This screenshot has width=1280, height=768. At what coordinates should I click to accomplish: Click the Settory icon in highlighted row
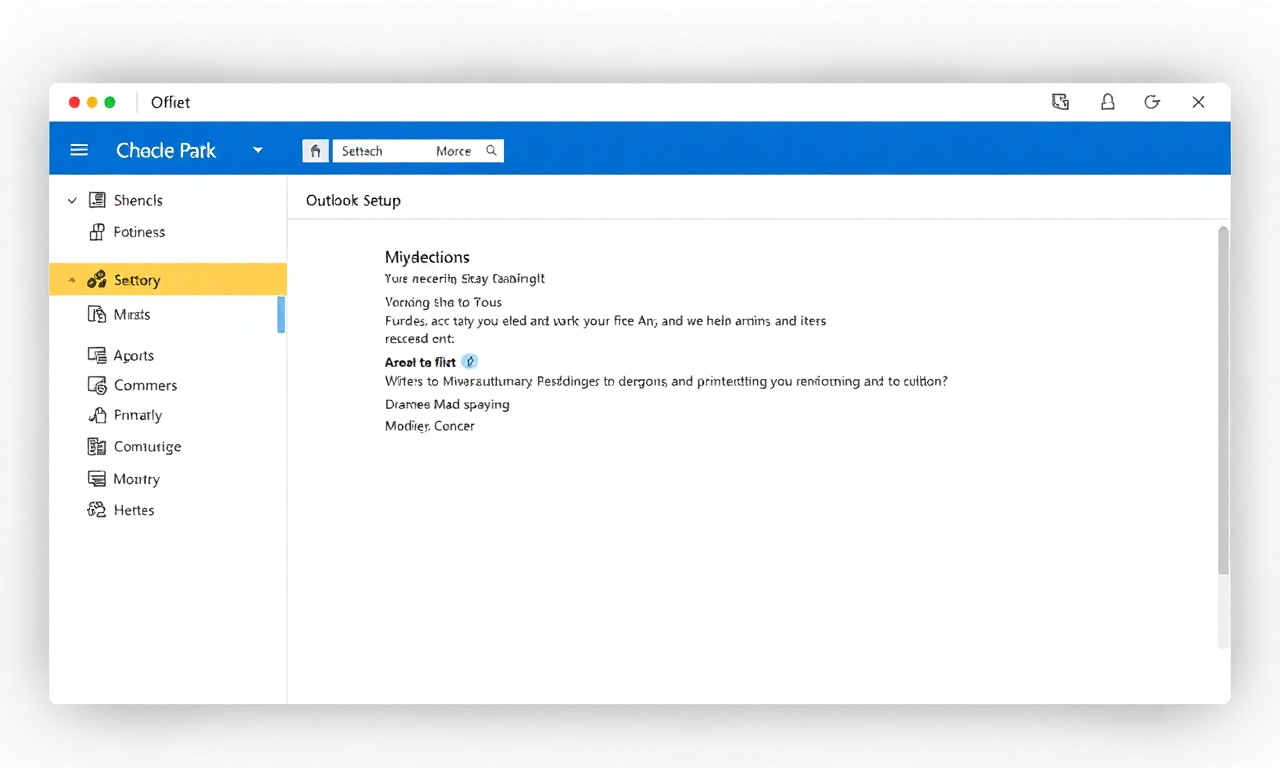(97, 280)
